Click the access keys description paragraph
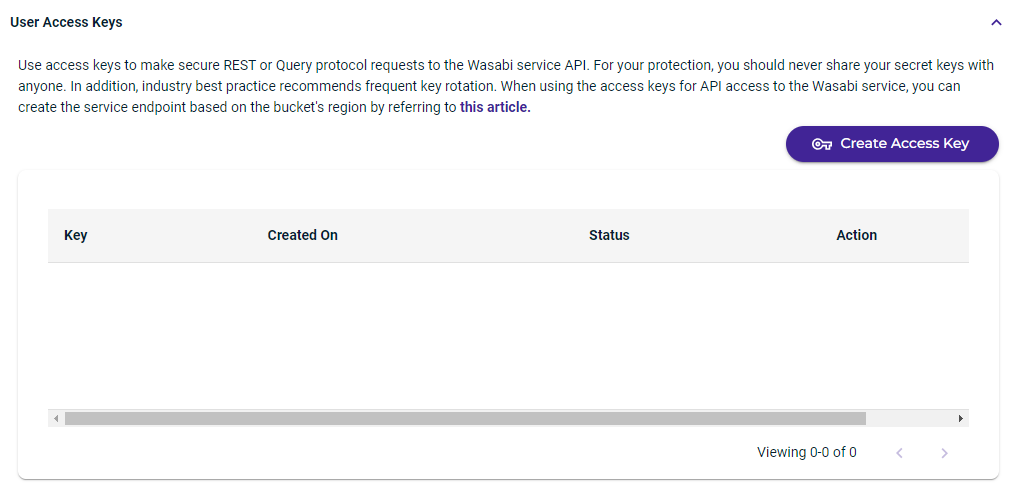 tap(506, 86)
